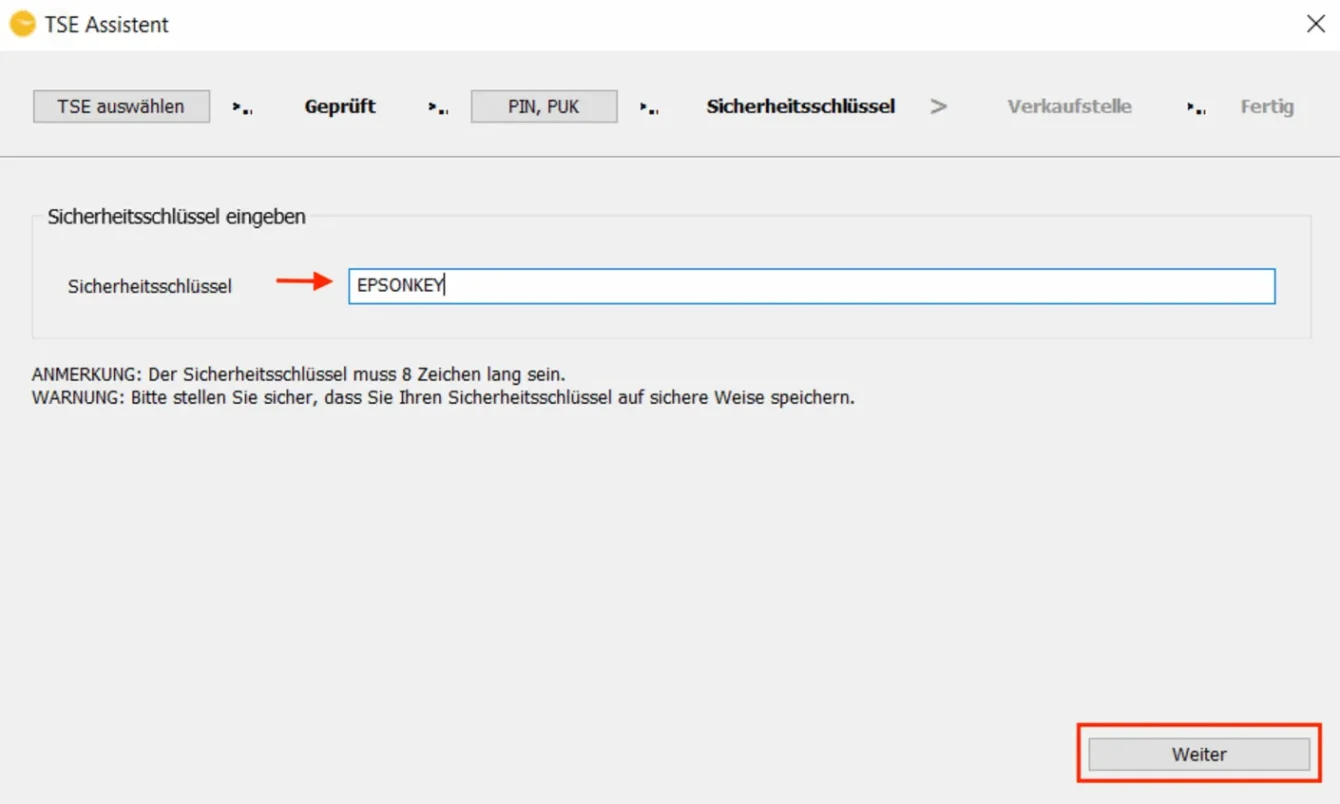1340x804 pixels.
Task: Click into the Sicherheitsschlüssel input field
Action: coord(811,286)
